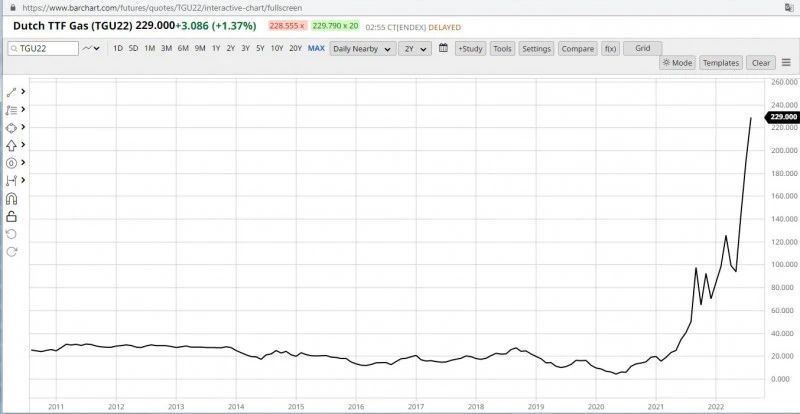Screen dimensions: 800x414
Task: Select the measure range tool
Action: pyautogui.click(x=11, y=180)
